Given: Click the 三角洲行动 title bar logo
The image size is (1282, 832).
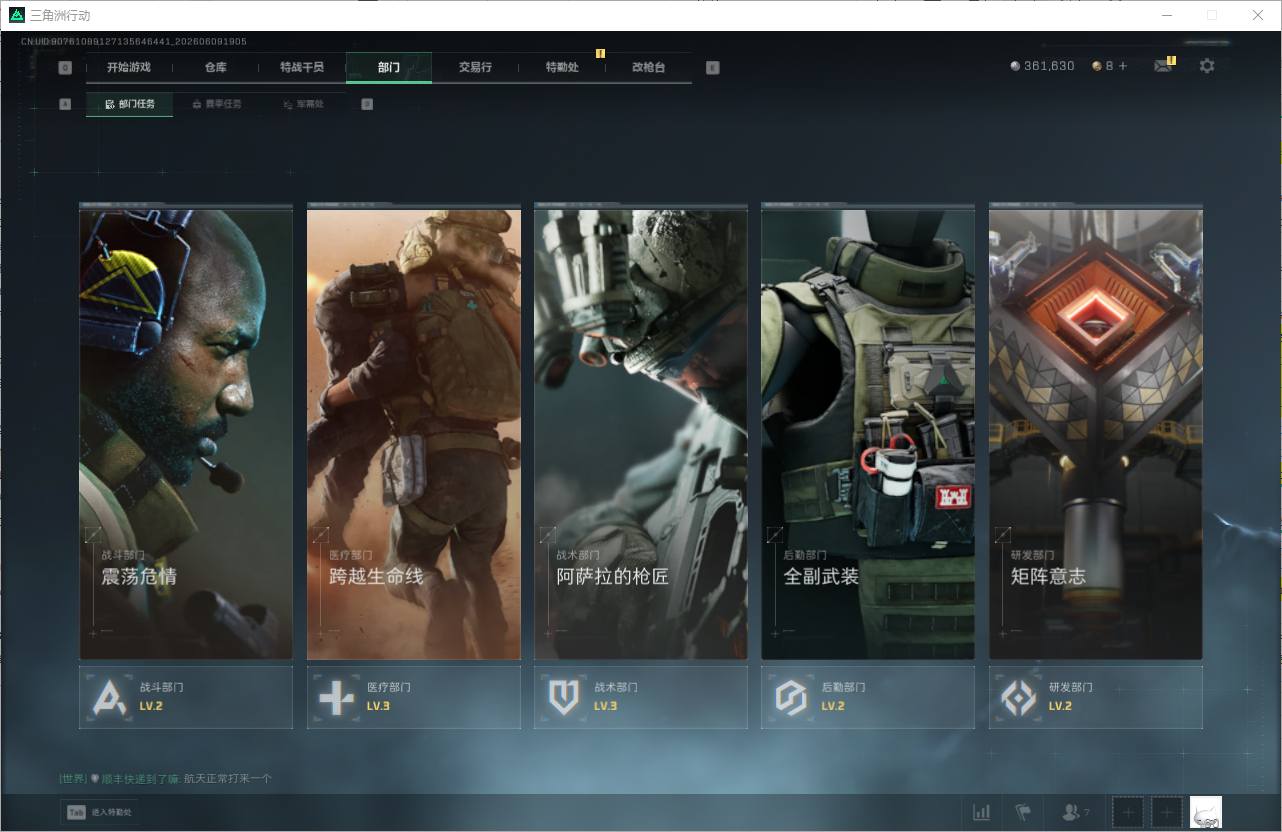Looking at the screenshot, I should pos(16,15).
